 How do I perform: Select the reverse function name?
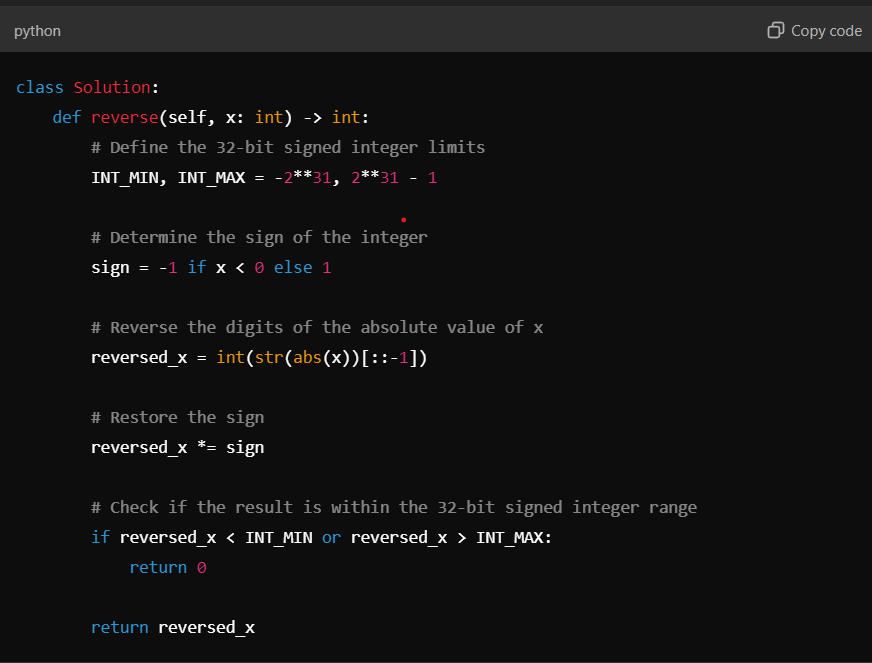(x=124, y=117)
